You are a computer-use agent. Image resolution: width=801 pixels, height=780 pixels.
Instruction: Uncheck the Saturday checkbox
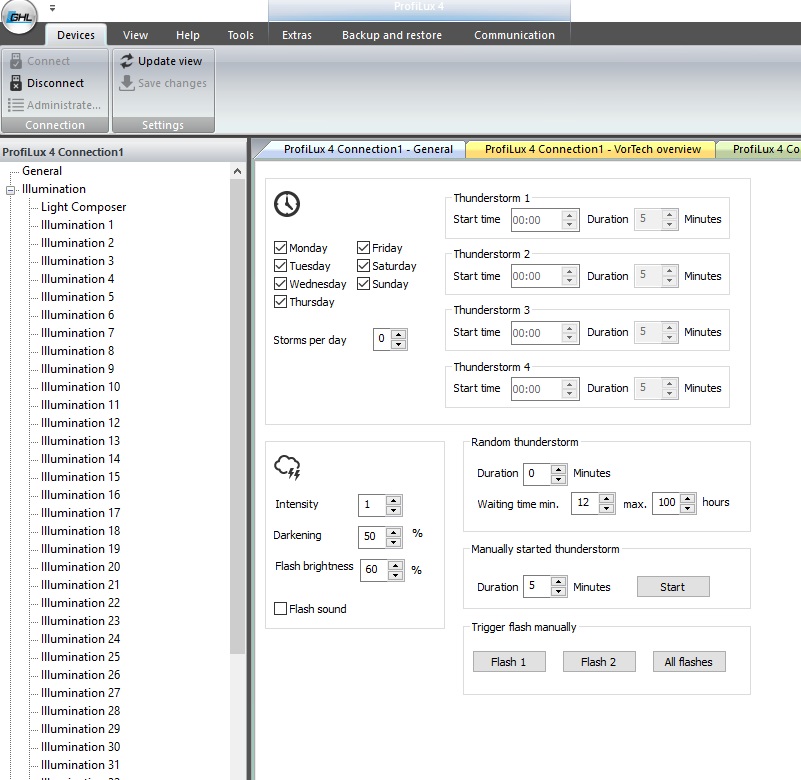pyautogui.click(x=363, y=266)
